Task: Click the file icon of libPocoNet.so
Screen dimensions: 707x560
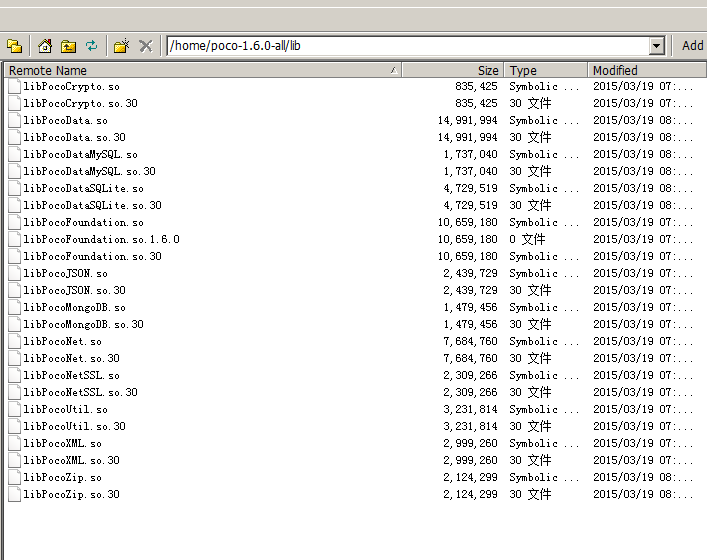Action: point(14,341)
